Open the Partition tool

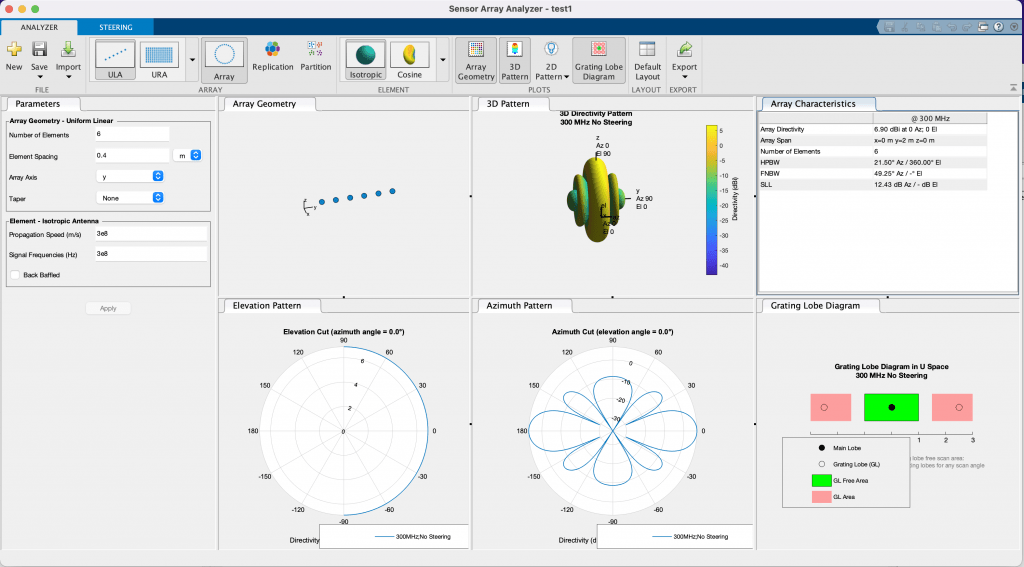click(x=315, y=56)
